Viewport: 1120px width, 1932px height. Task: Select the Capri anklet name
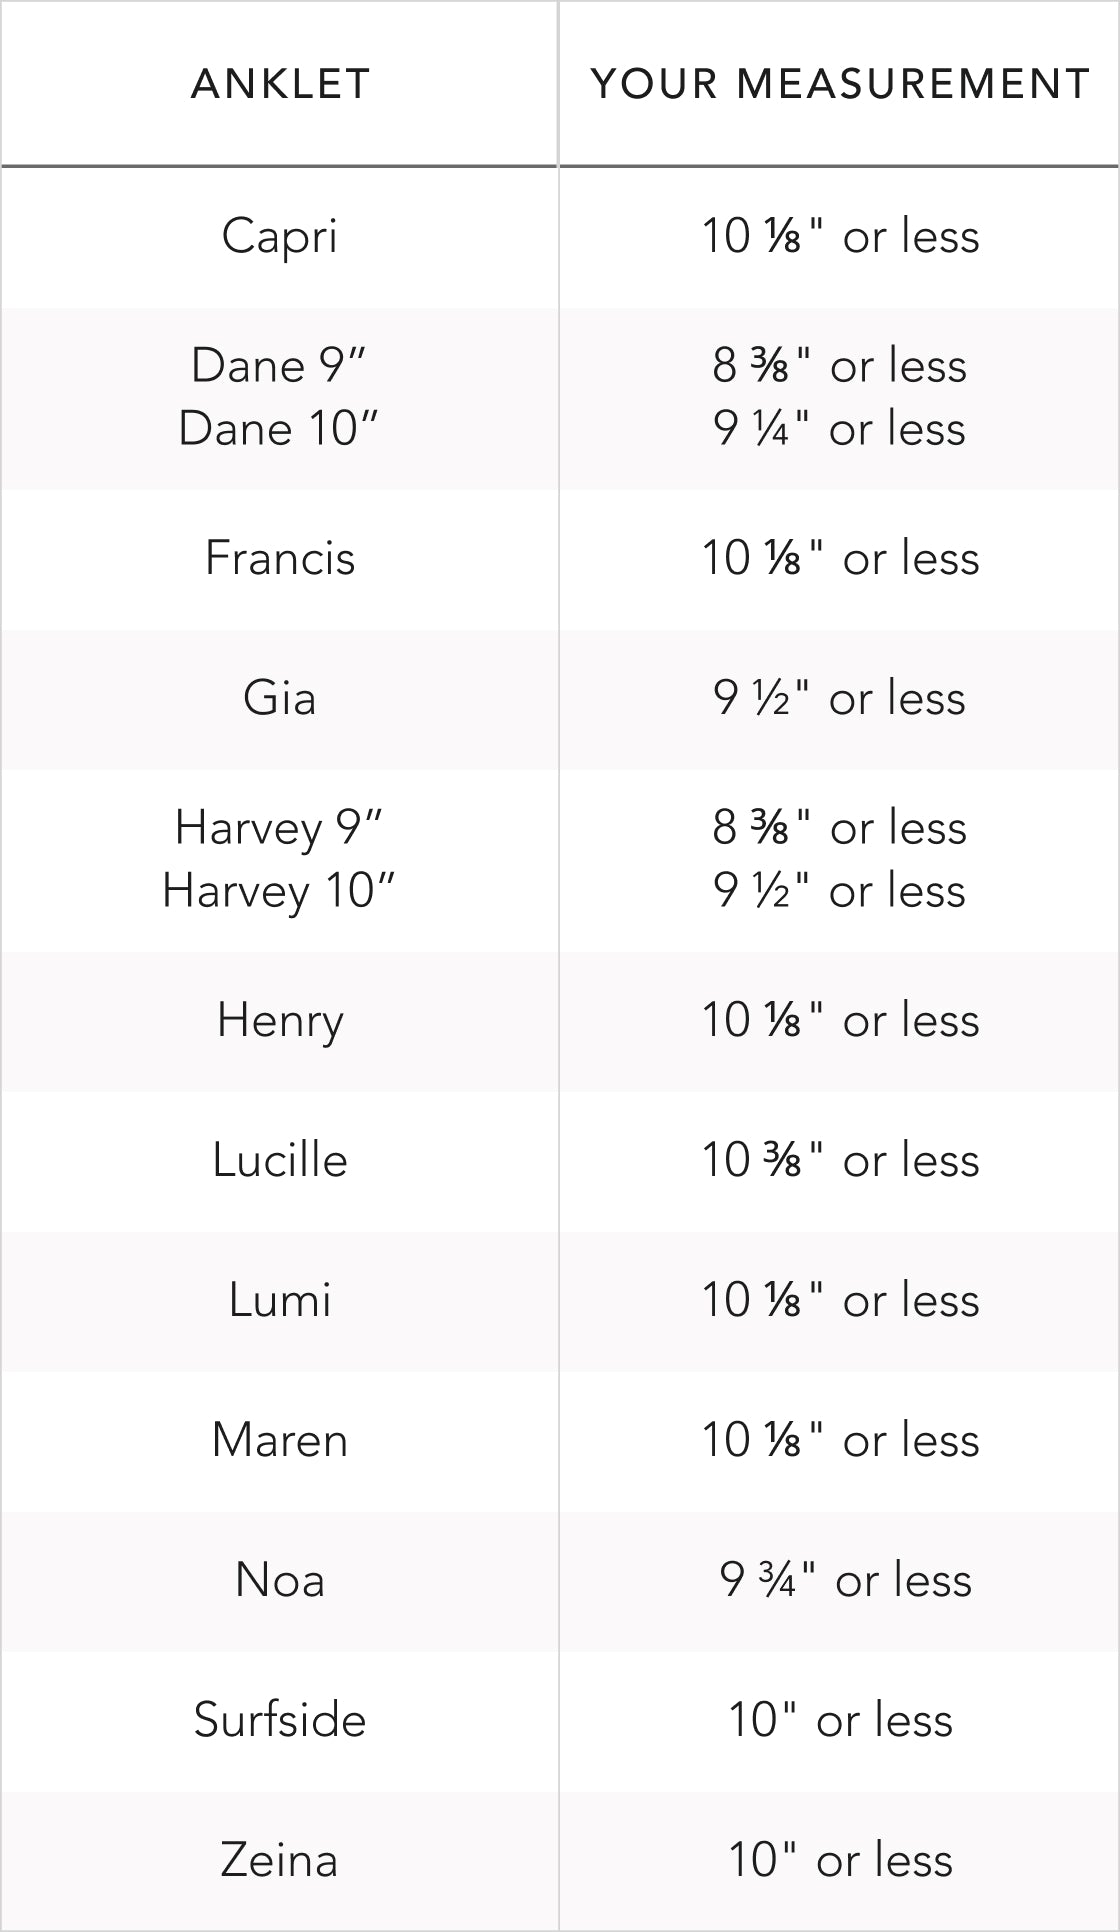coord(280,237)
